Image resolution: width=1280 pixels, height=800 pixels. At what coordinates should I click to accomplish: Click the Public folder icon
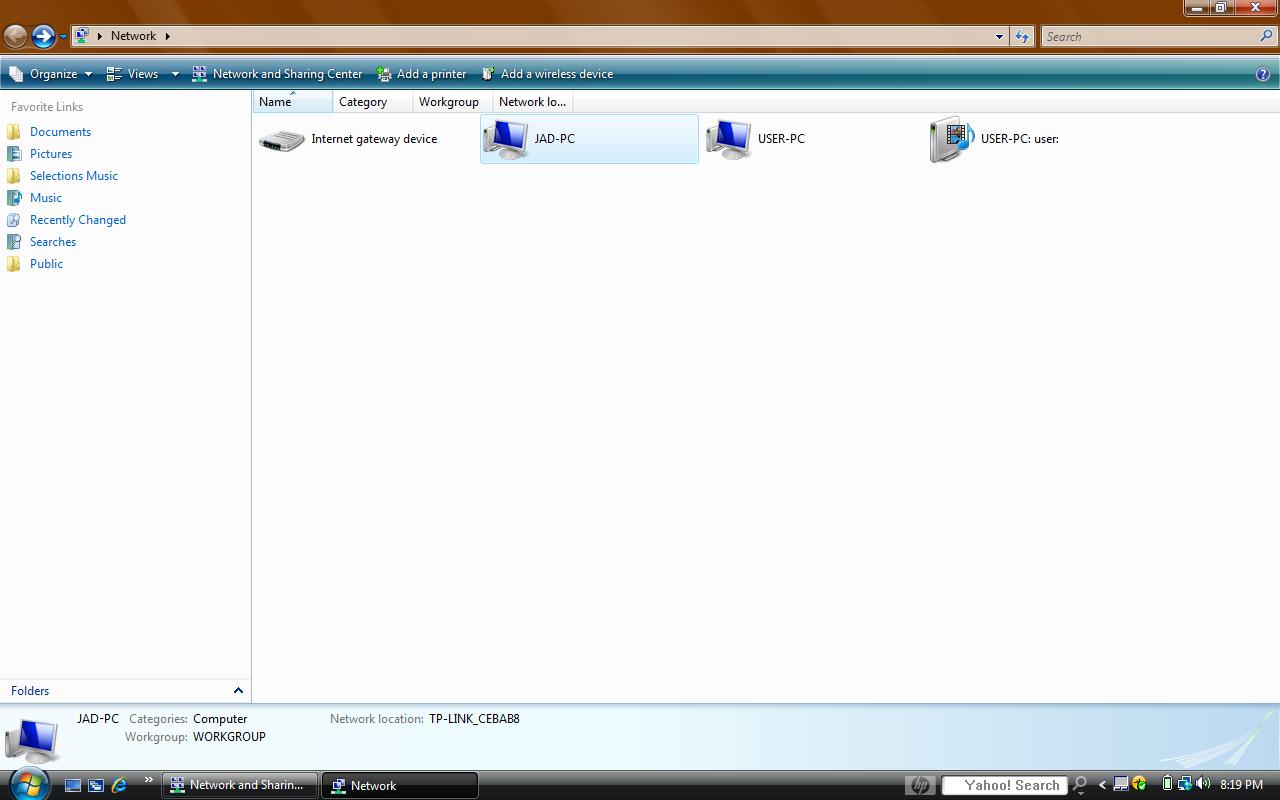pyautogui.click(x=14, y=264)
